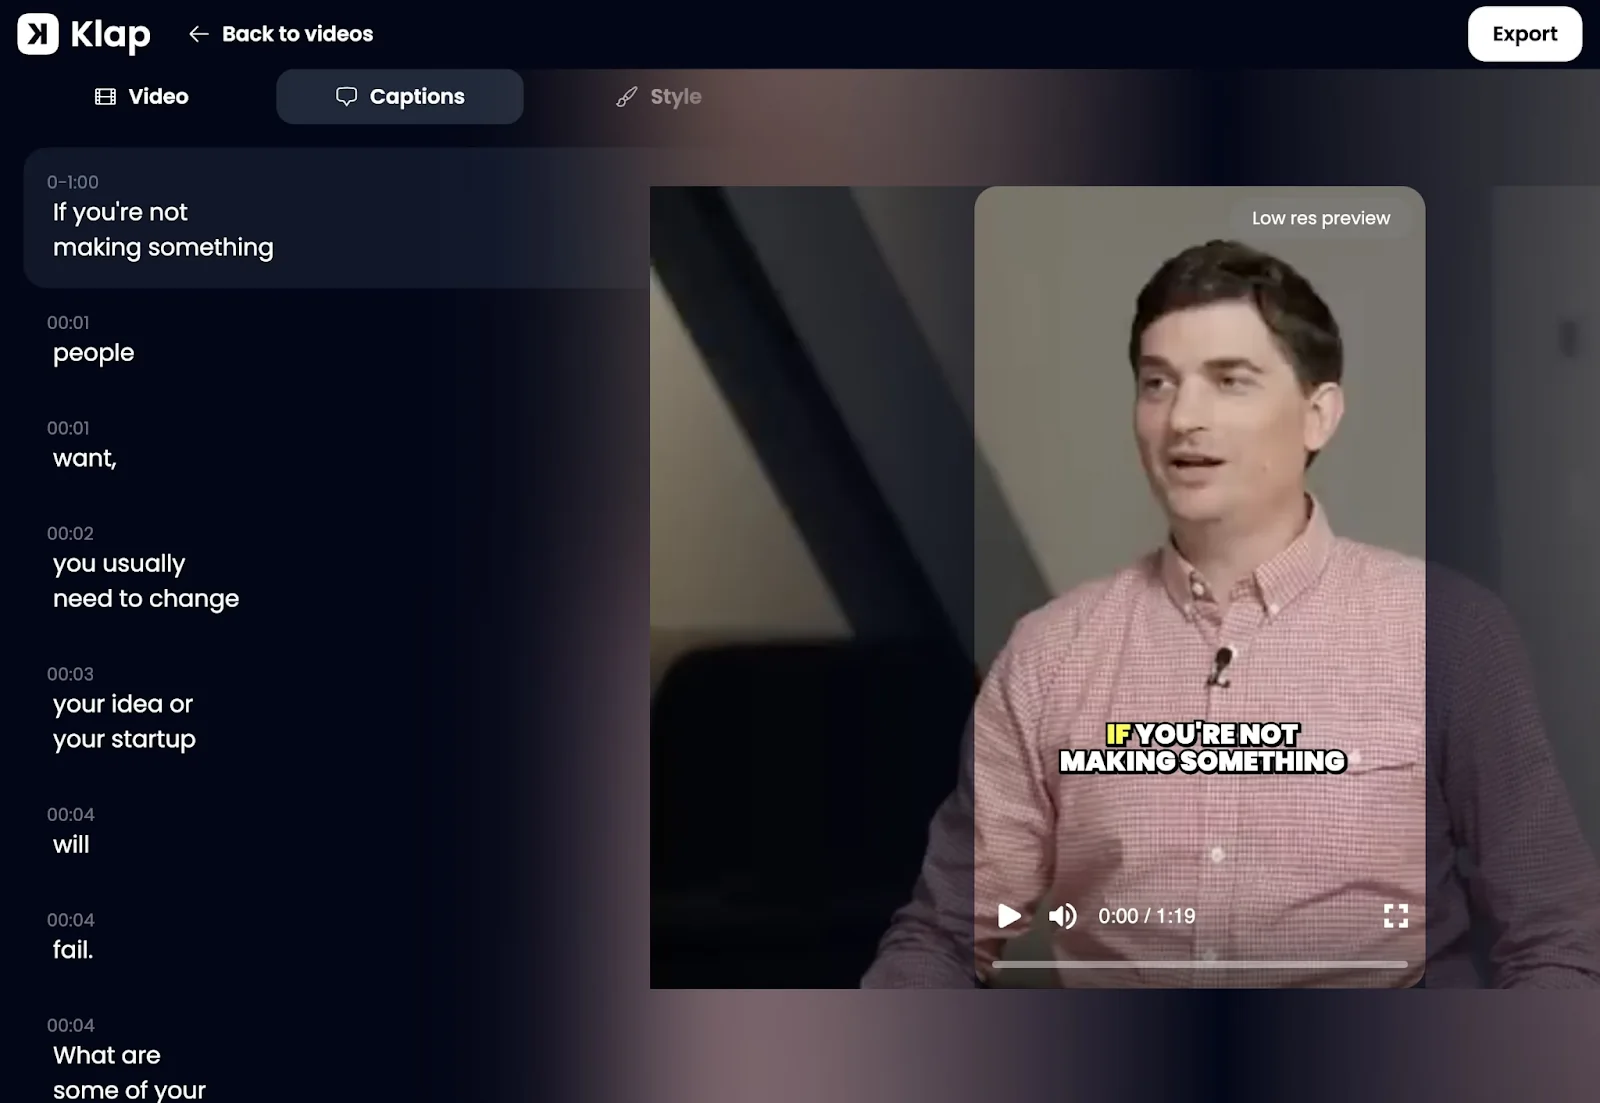Select the 'If you're not making something' caption
Image resolution: width=1600 pixels, height=1103 pixels.
163,228
